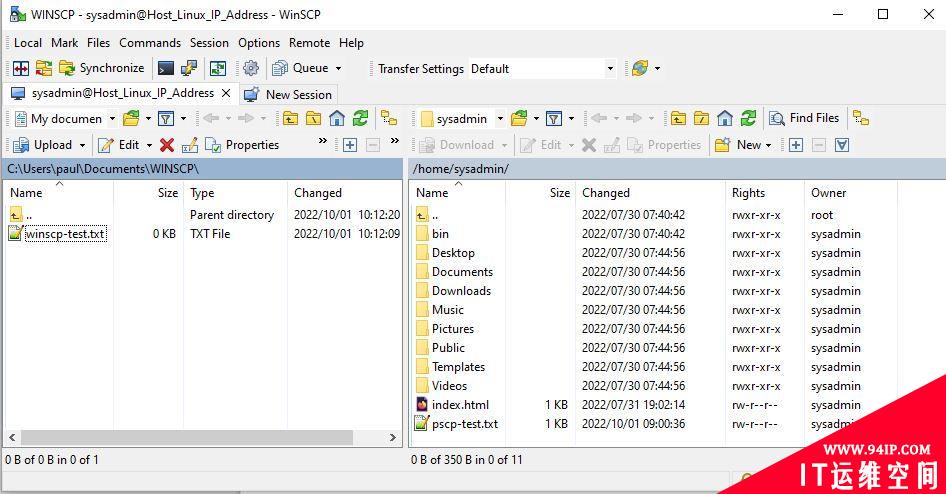Click the local Edit button
946x494 pixels.
click(x=119, y=145)
